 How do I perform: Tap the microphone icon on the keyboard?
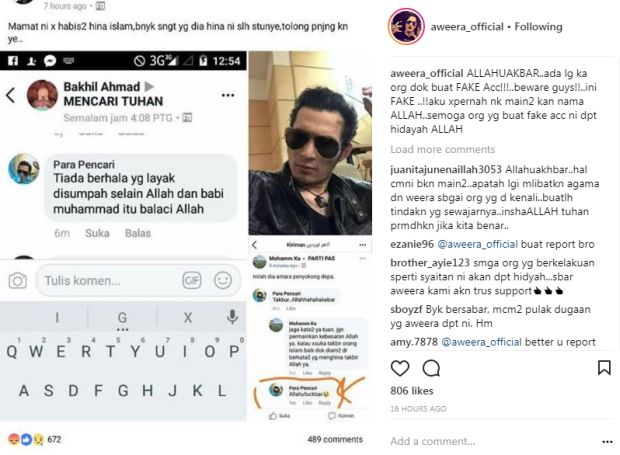[x=232, y=317]
